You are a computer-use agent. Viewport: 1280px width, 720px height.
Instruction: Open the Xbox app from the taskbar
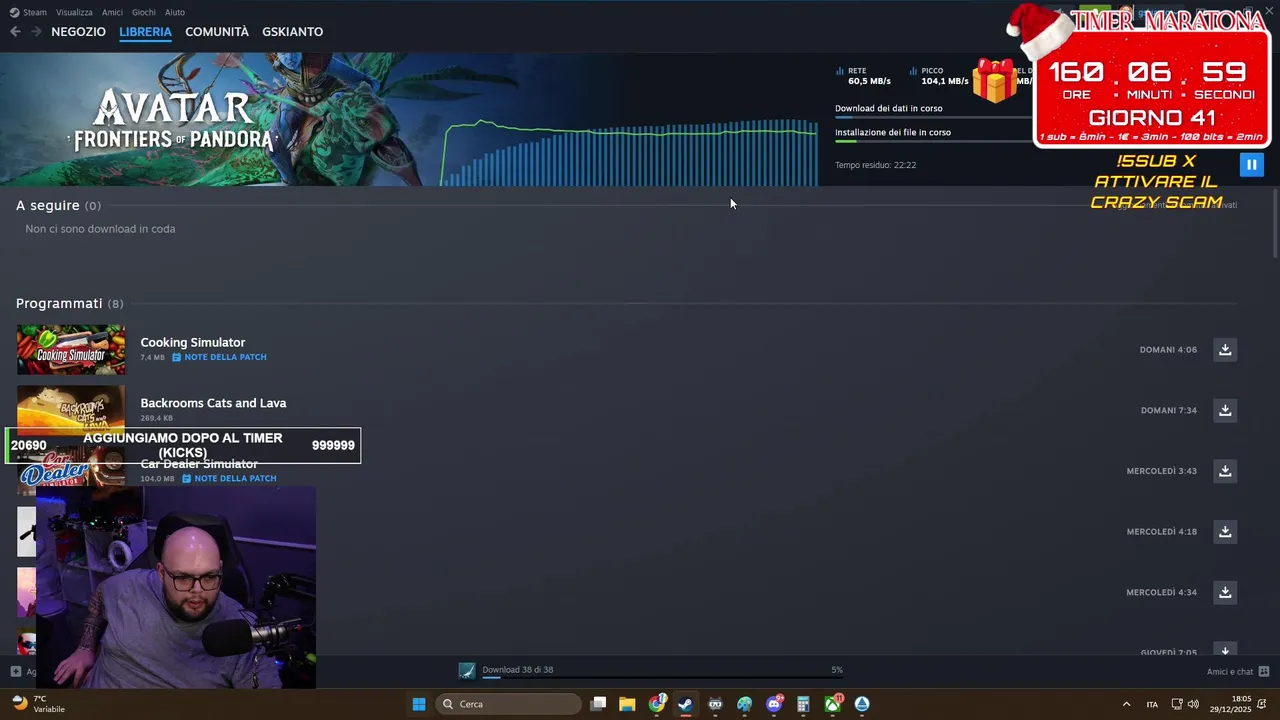(832, 704)
